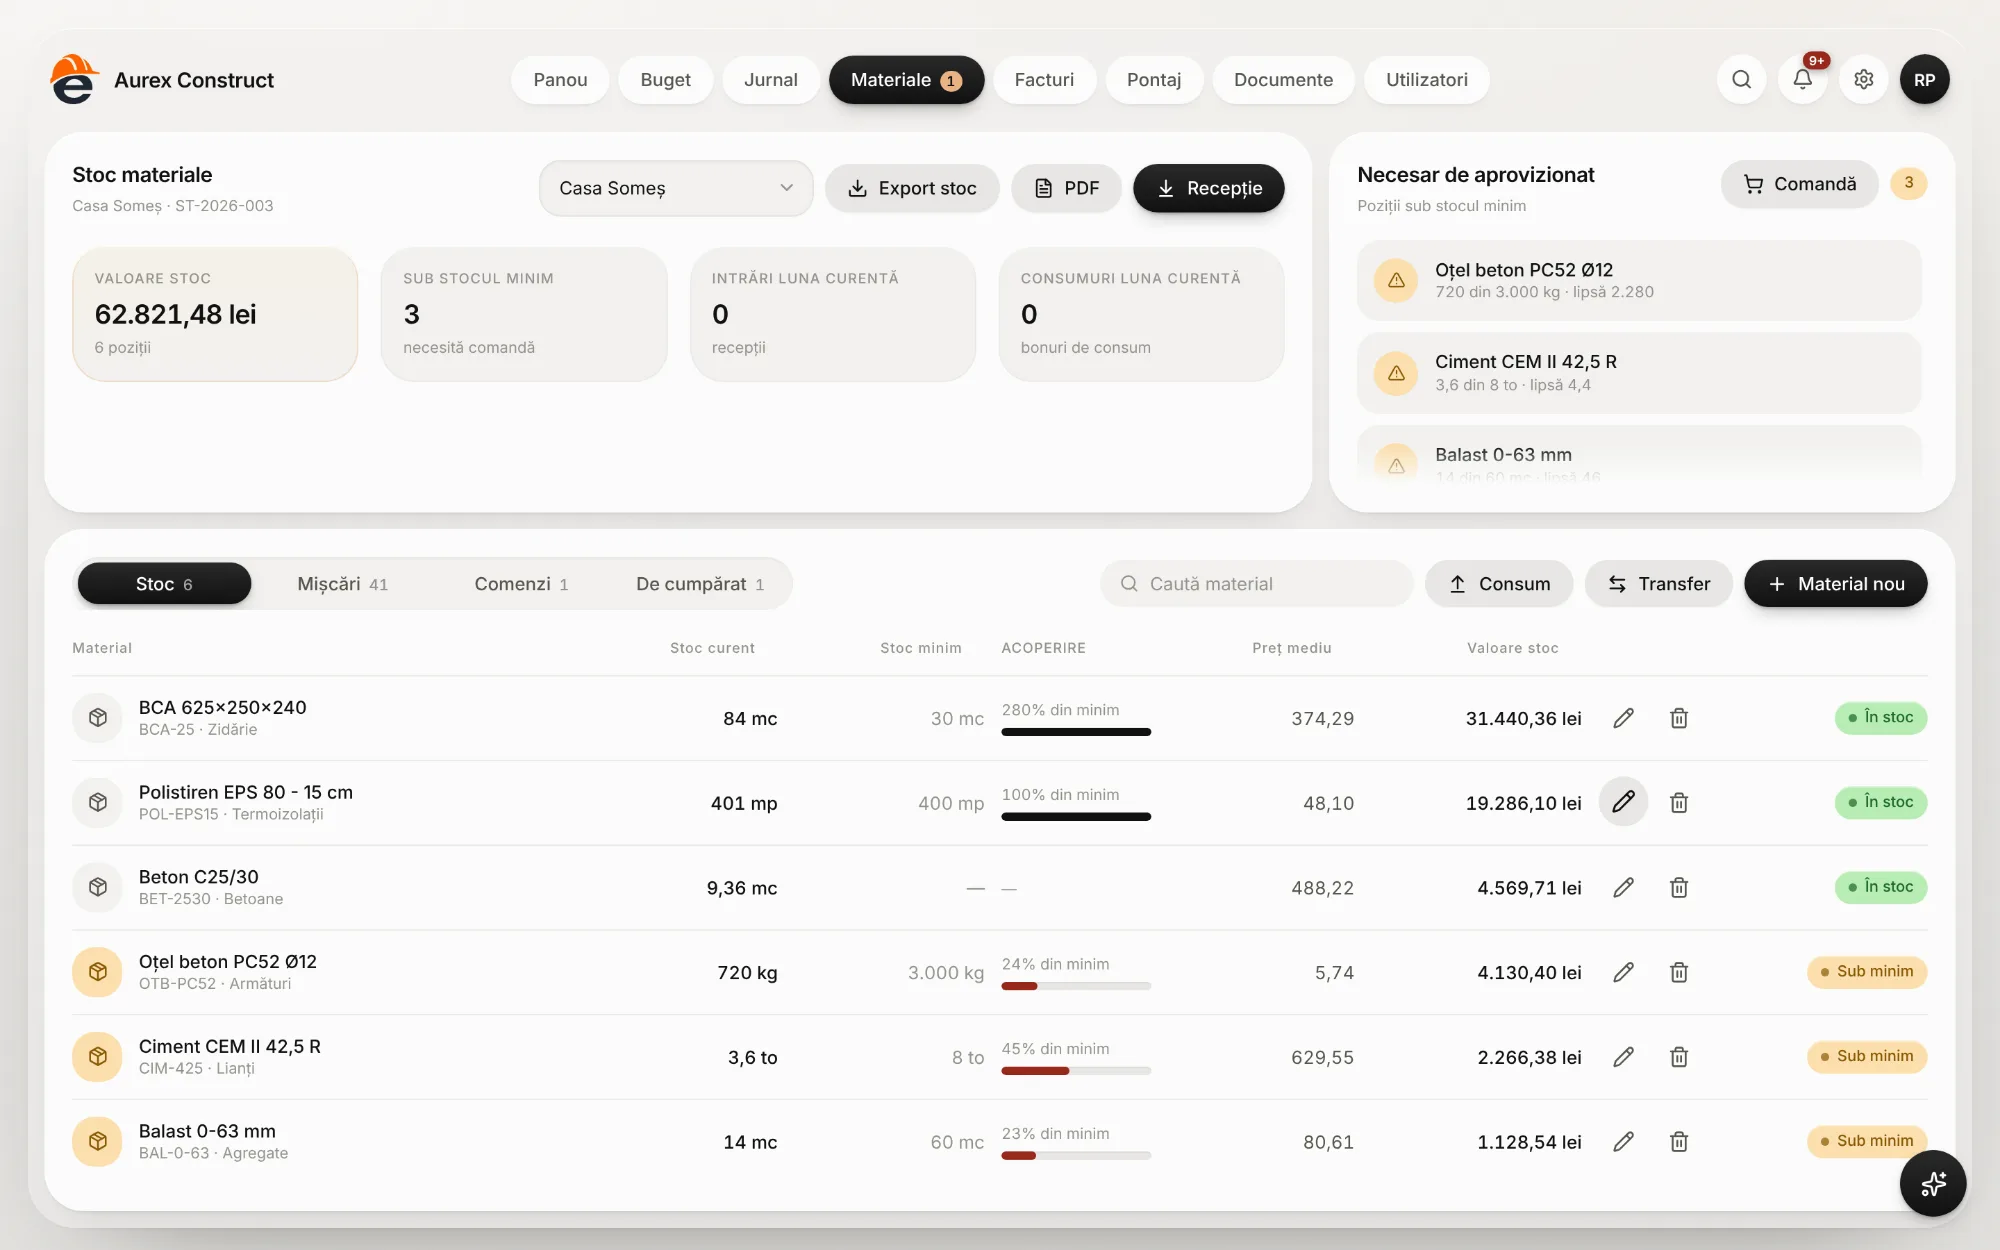The width and height of the screenshot is (2000, 1250).
Task: Delete Beton C25/30 using trash icon
Action: 1679,887
